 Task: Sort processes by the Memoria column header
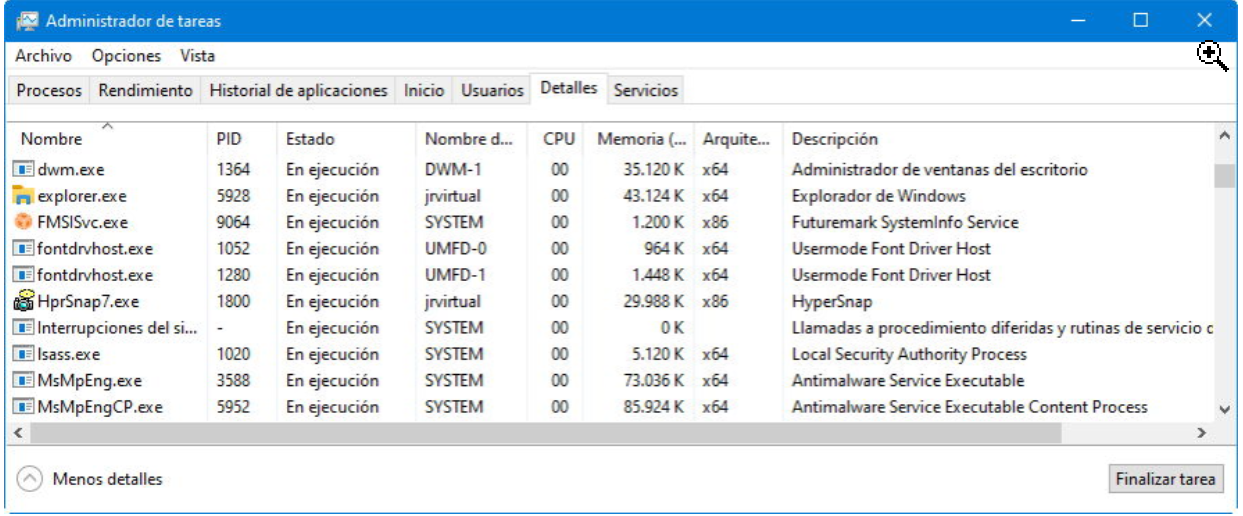[642, 139]
